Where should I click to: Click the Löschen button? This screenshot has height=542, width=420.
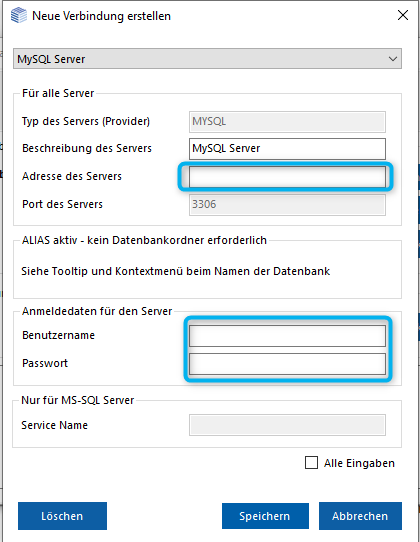(x=62, y=516)
